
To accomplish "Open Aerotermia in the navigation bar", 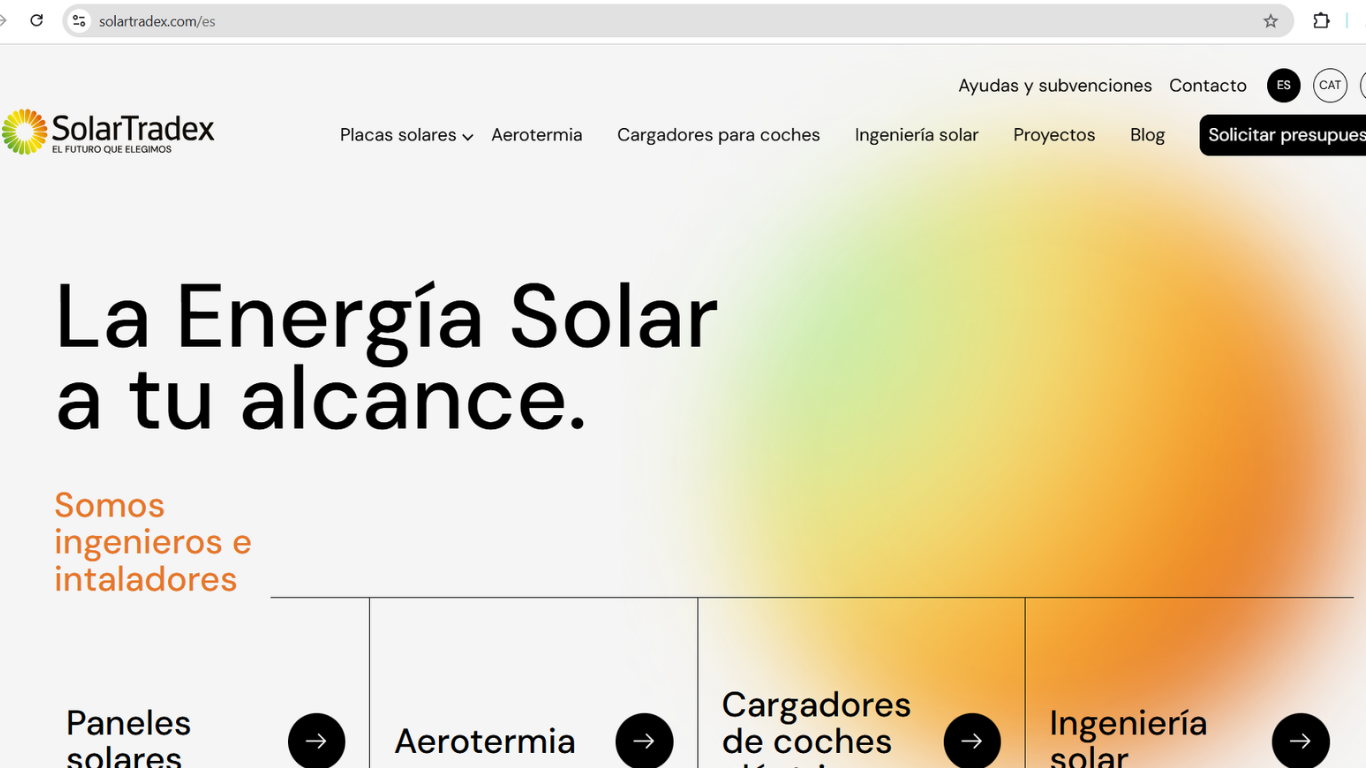I will click(x=537, y=135).
